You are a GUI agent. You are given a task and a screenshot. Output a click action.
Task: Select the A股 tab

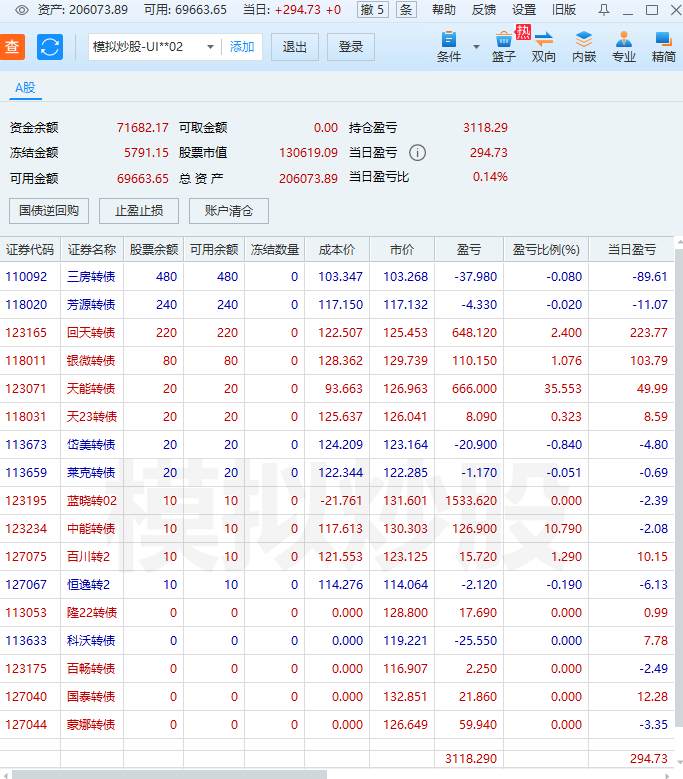point(25,88)
